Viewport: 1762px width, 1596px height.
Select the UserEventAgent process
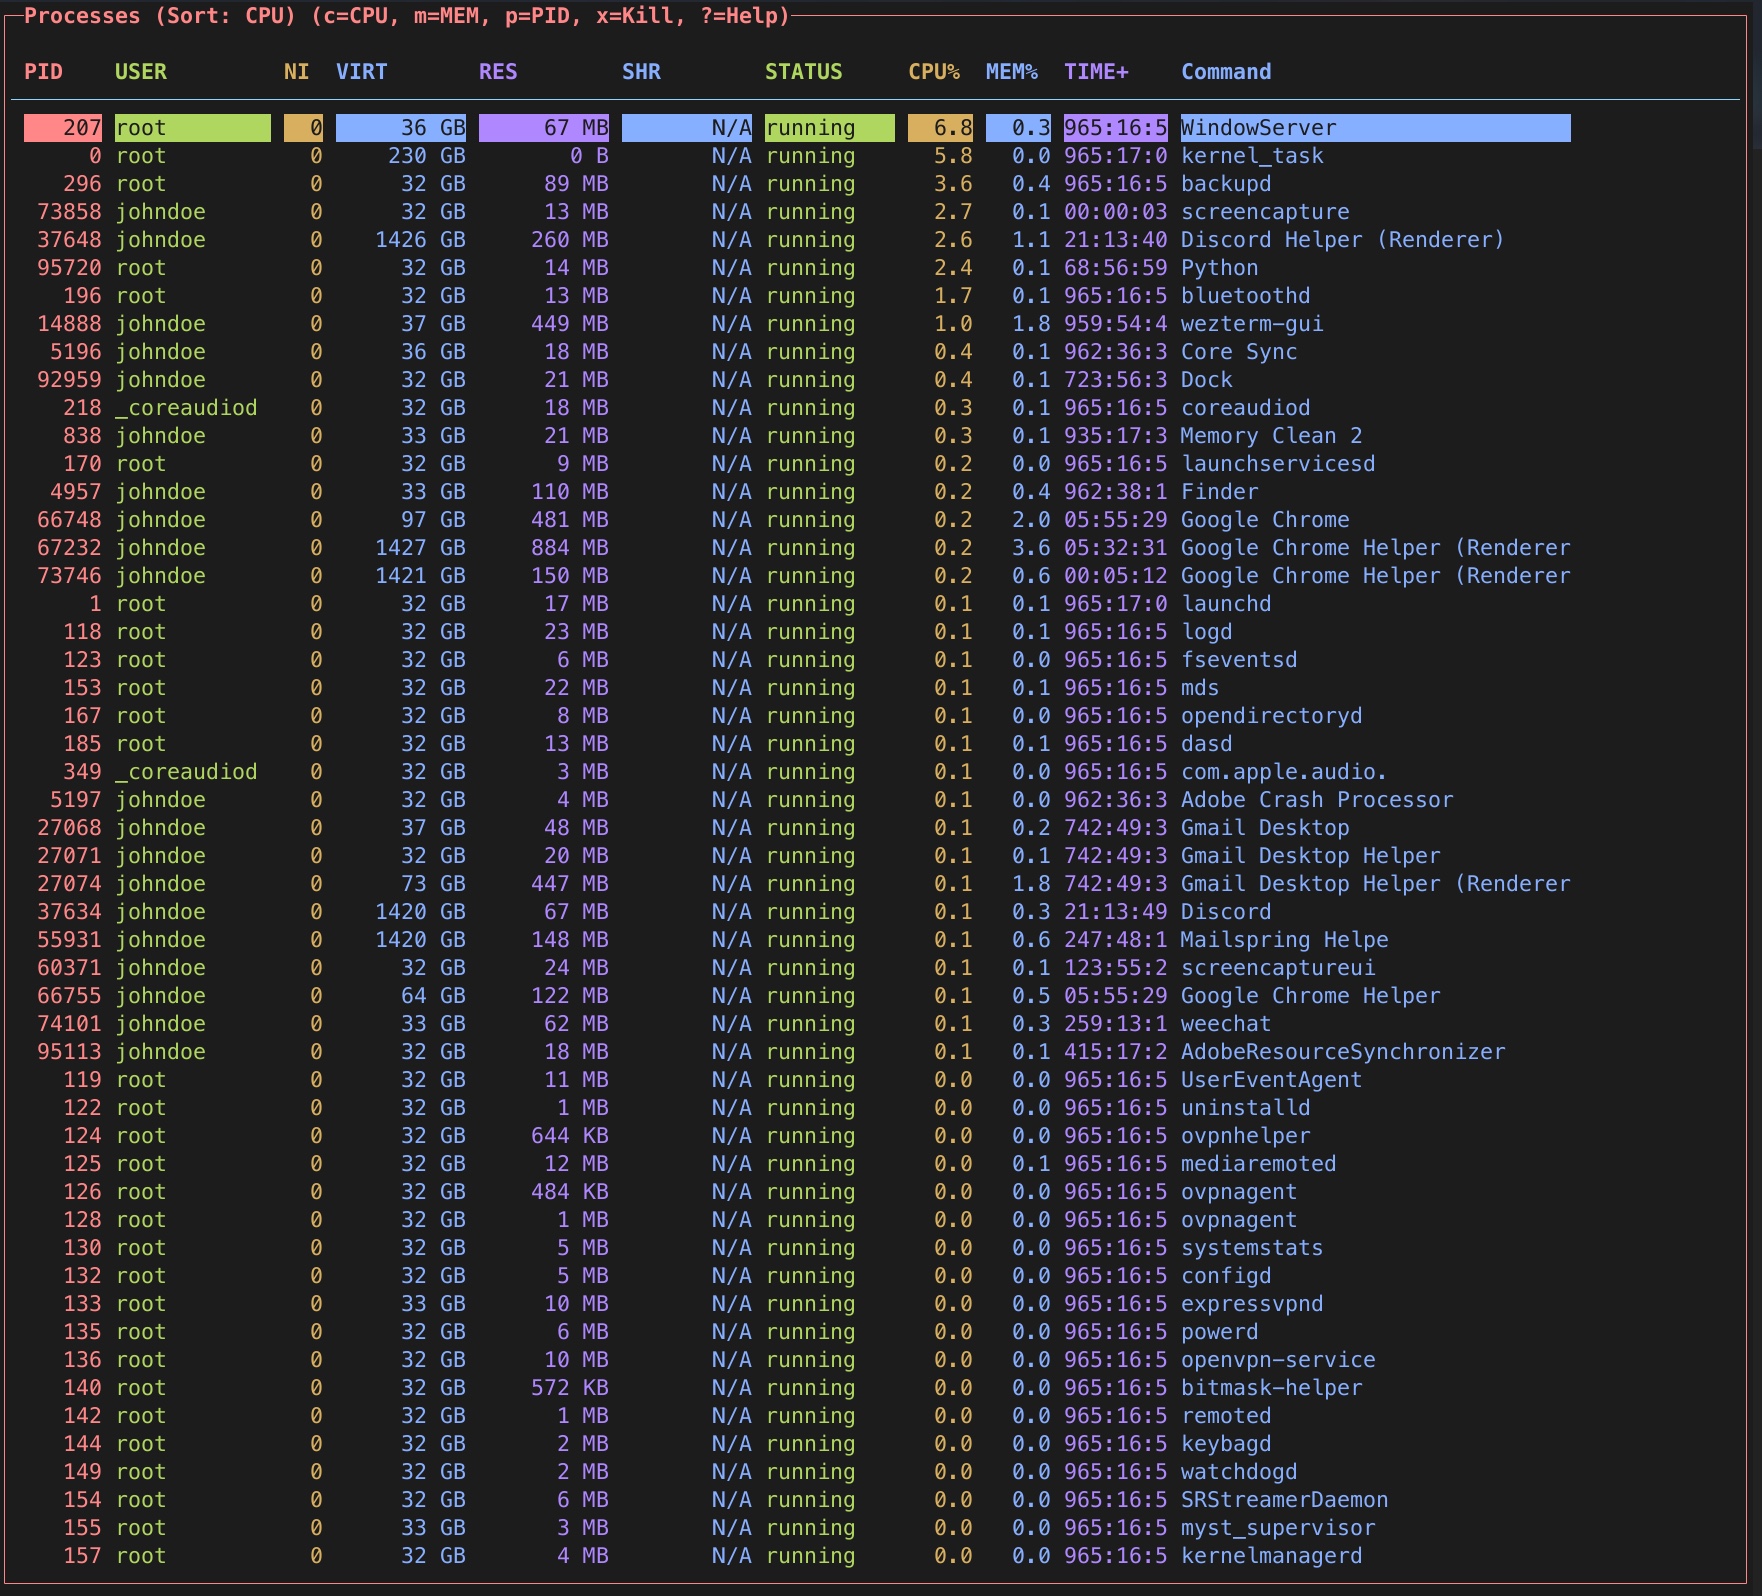point(797,1080)
